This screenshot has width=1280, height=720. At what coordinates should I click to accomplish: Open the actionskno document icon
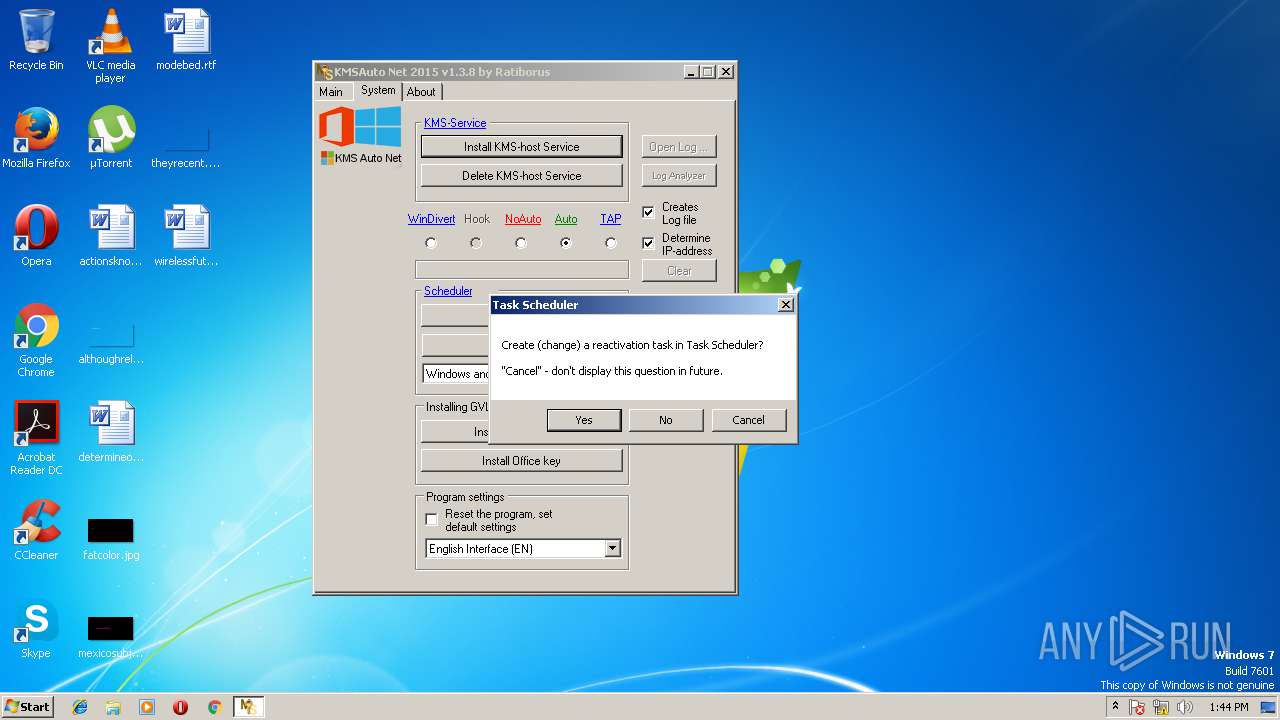[111, 236]
